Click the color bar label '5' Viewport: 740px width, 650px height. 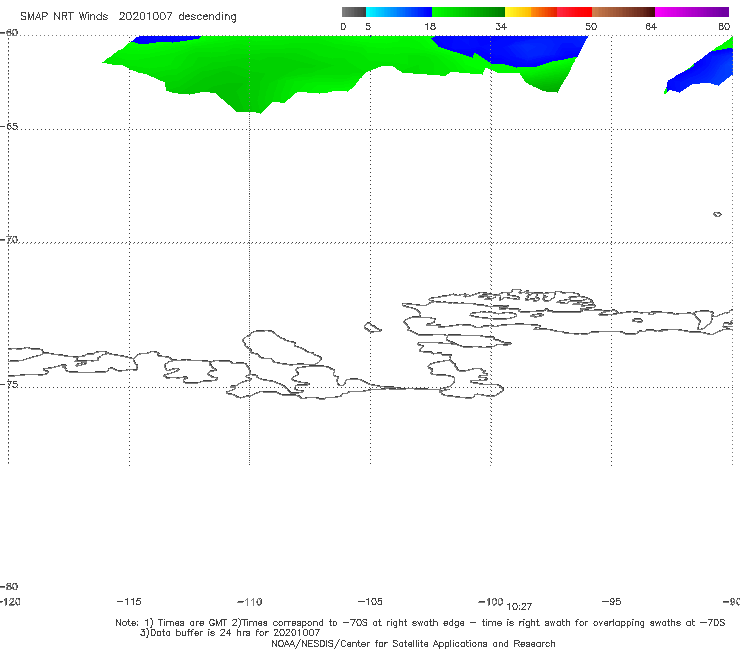(x=368, y=26)
